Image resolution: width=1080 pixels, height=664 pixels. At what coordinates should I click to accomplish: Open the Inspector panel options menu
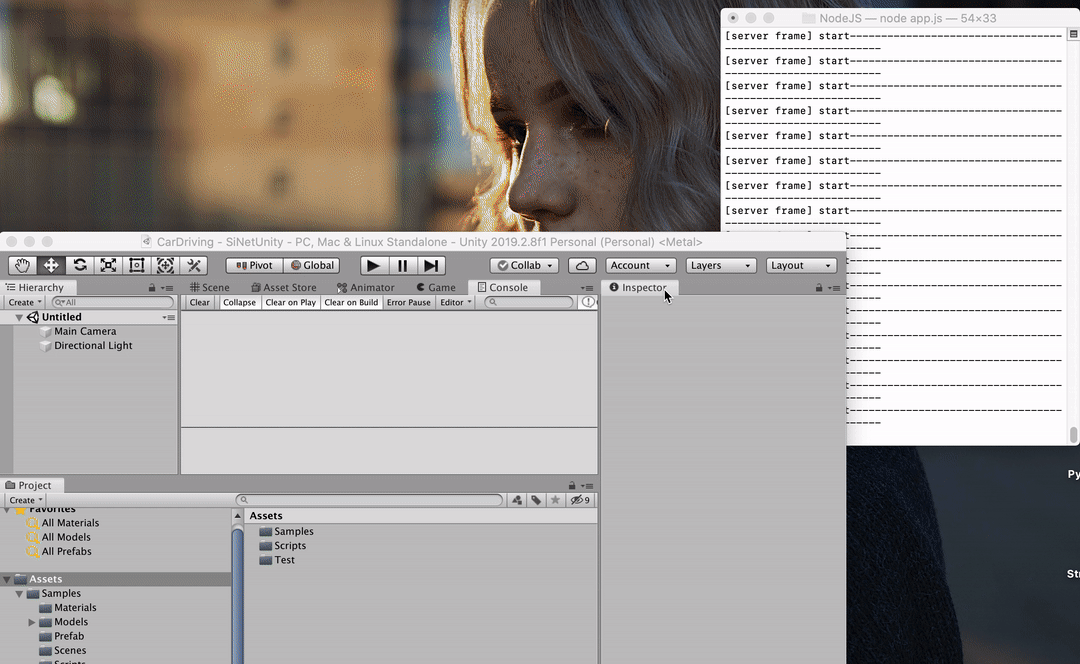coord(834,288)
